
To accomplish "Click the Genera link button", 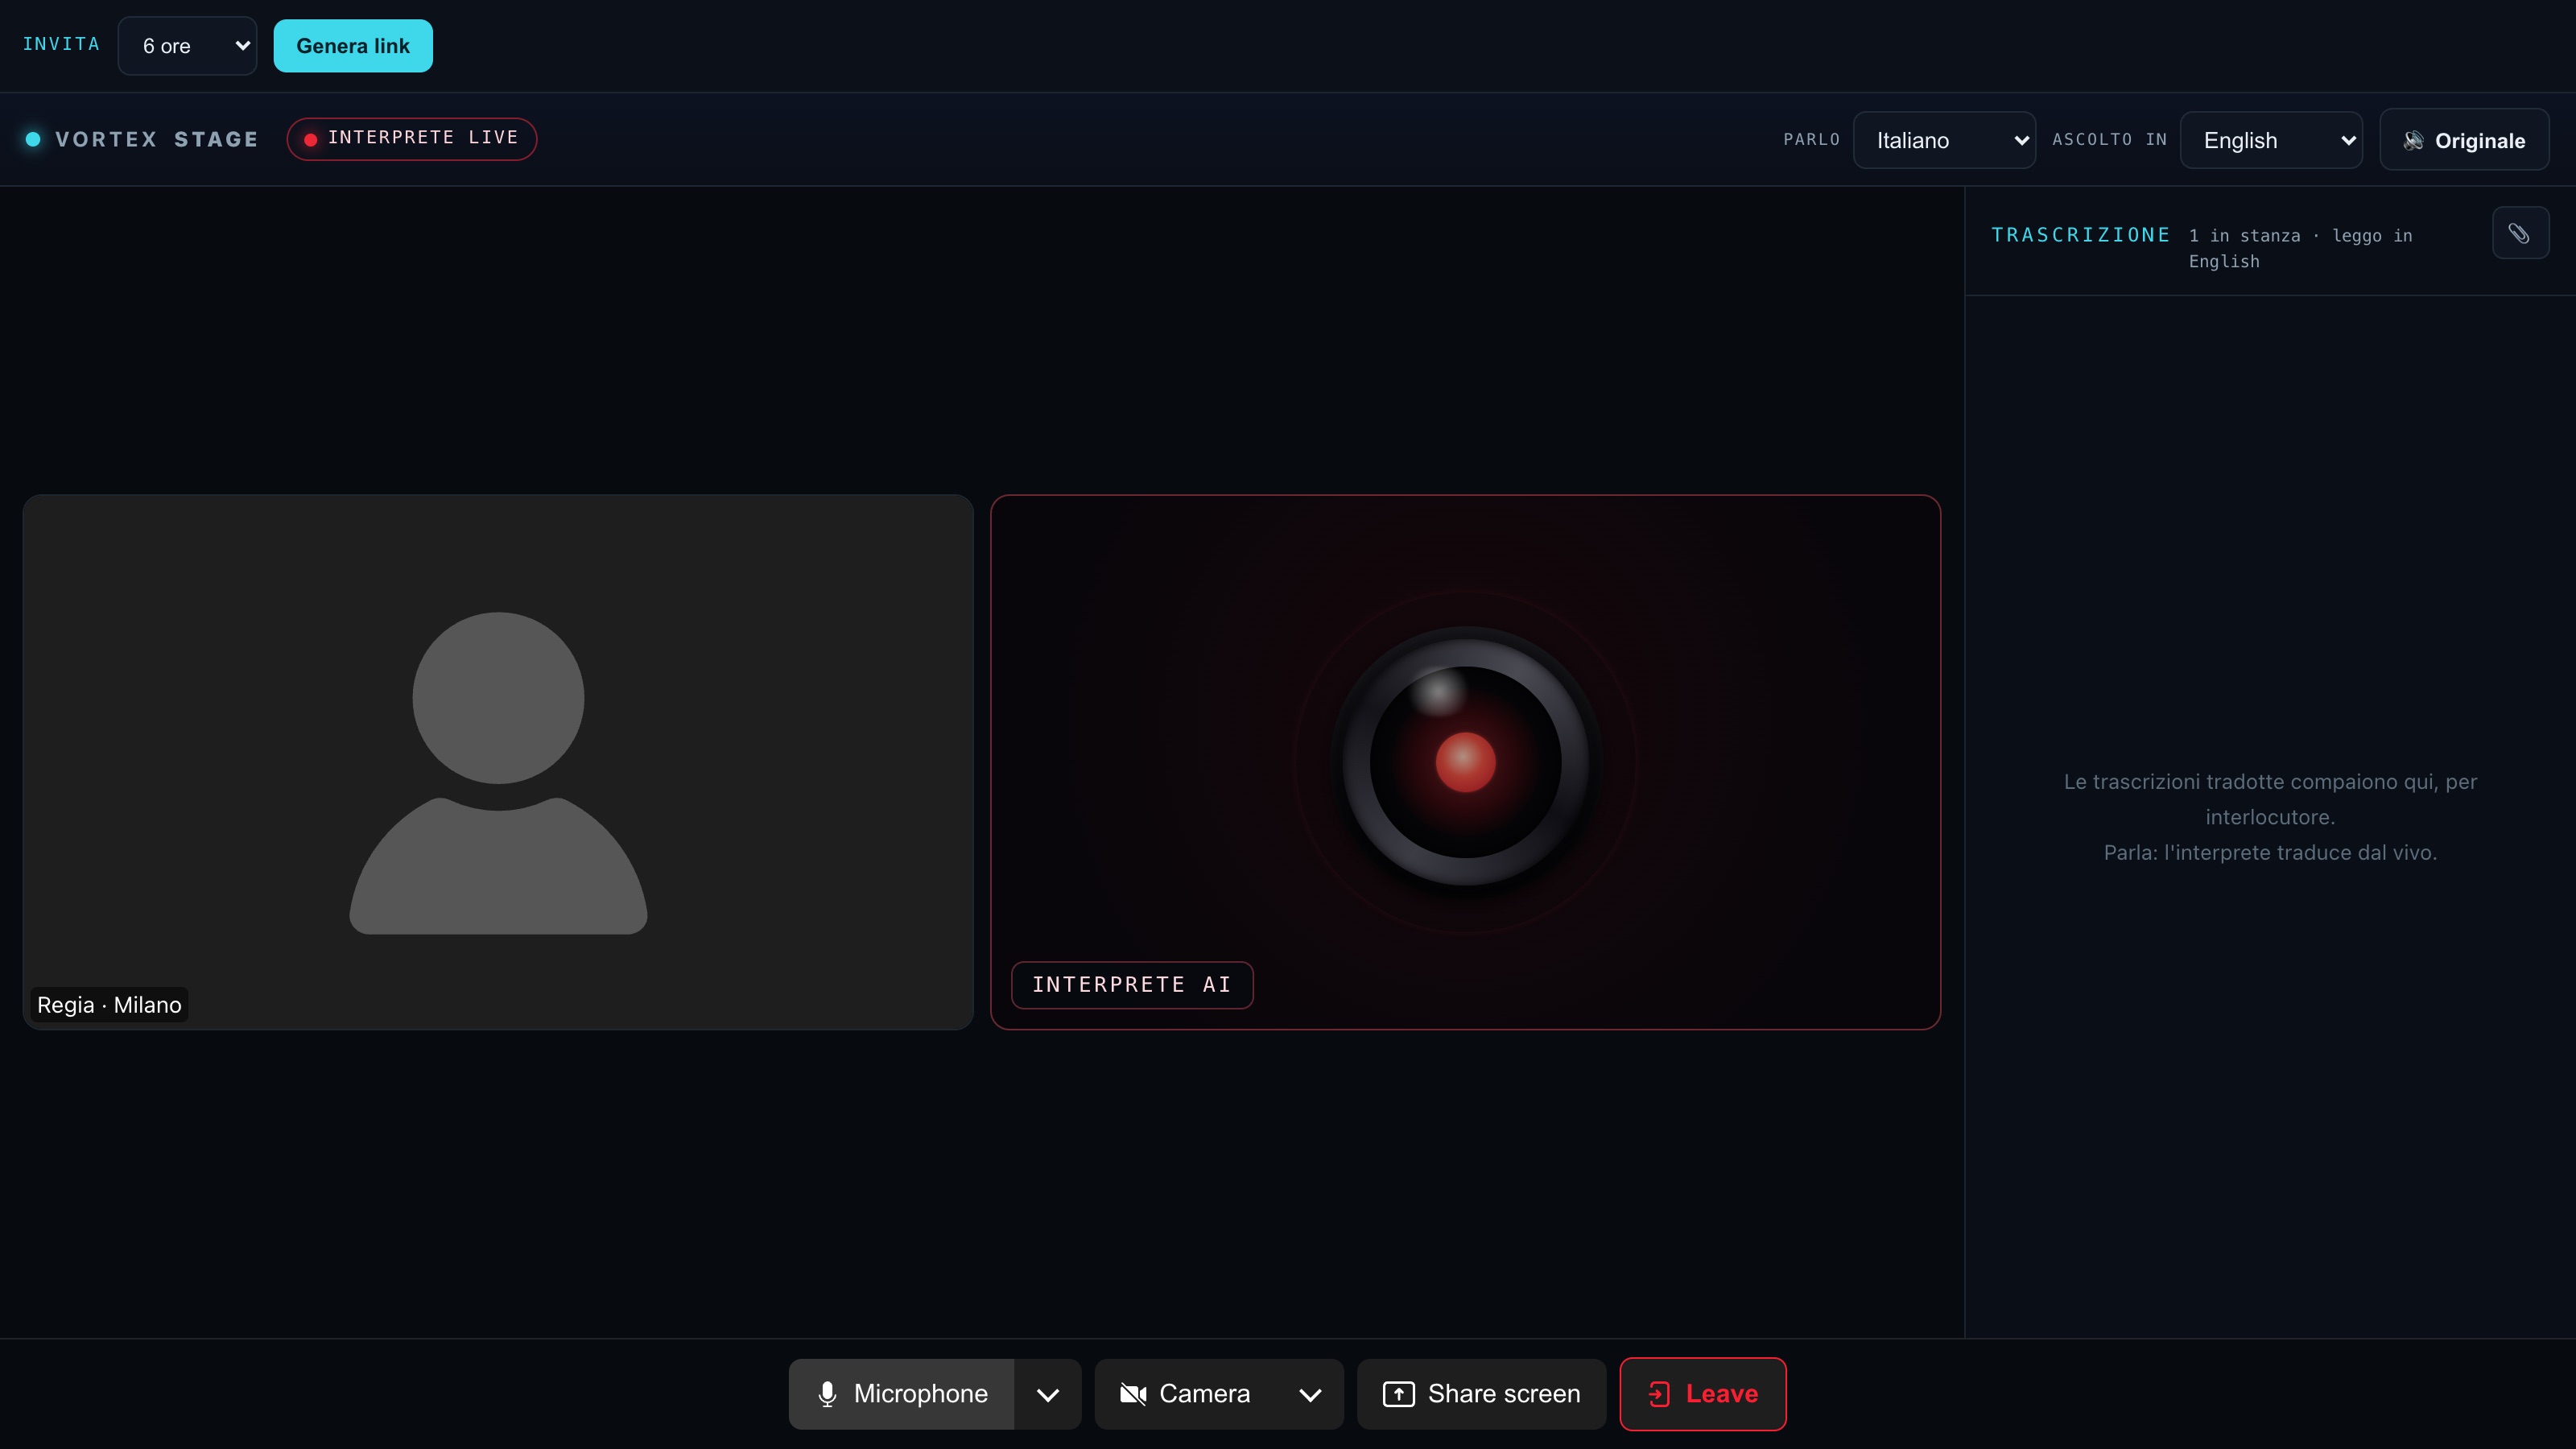I will pos(353,46).
